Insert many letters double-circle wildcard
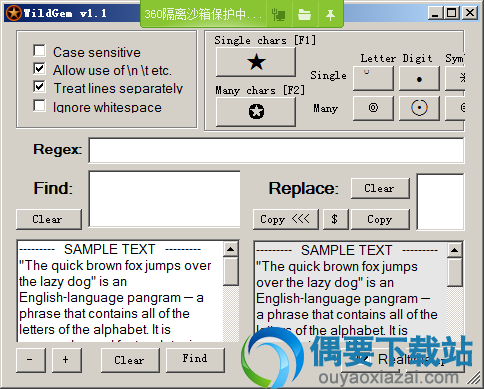 click(x=373, y=108)
